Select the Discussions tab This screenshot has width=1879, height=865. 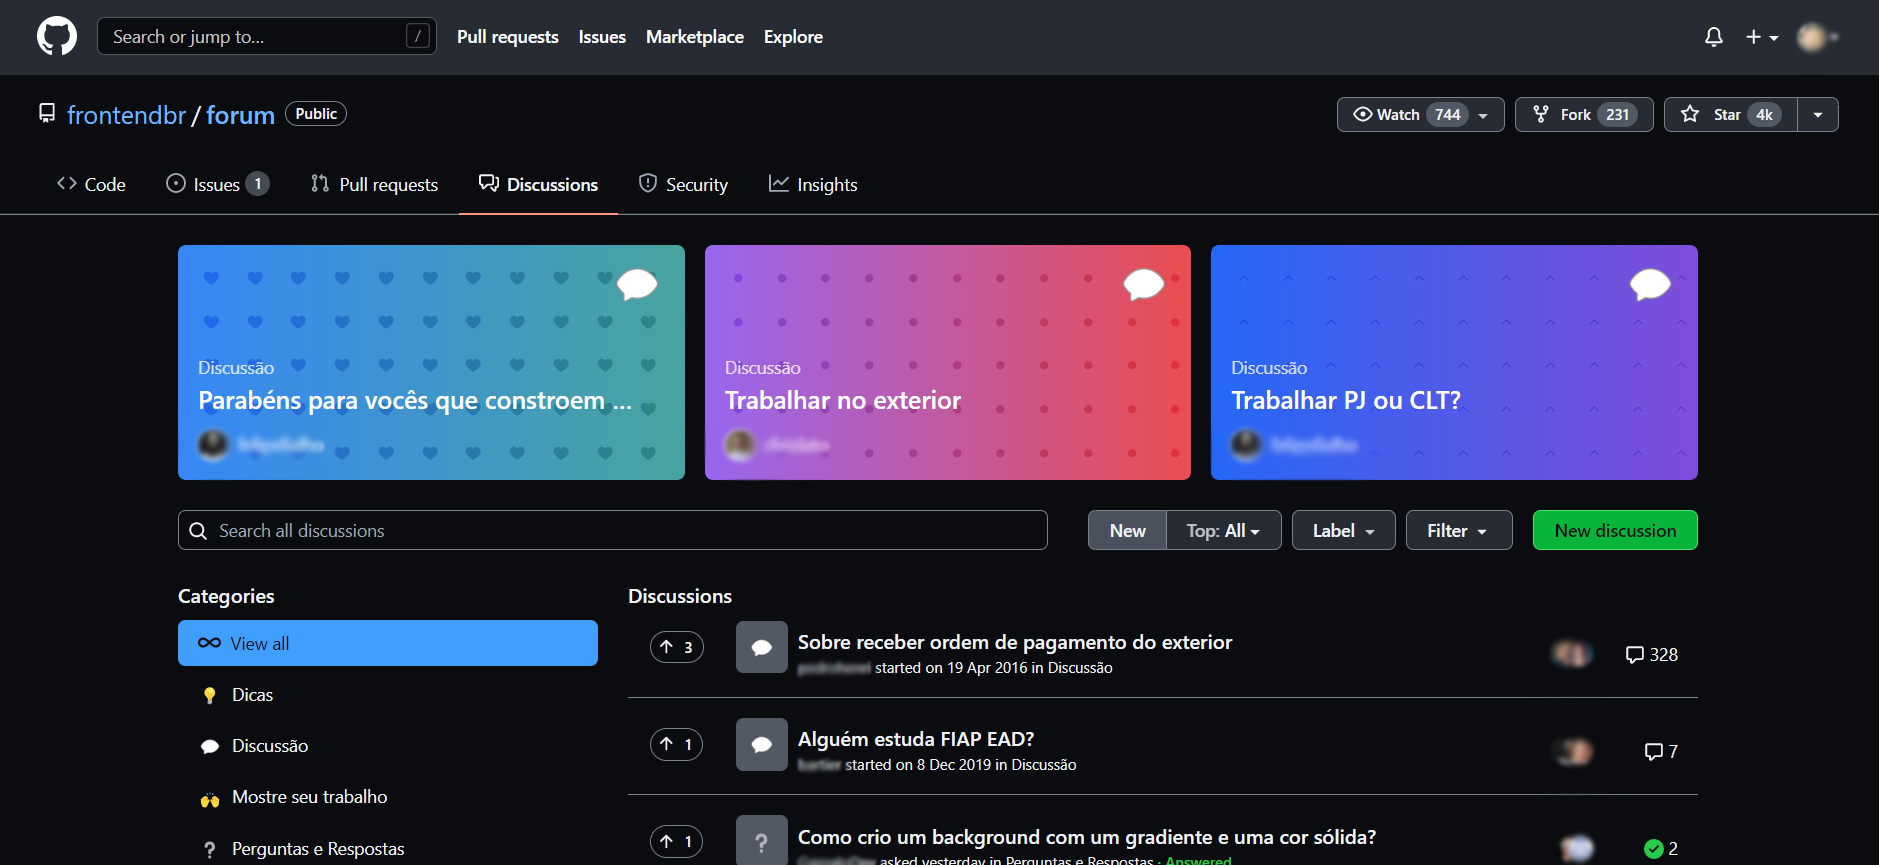point(538,184)
